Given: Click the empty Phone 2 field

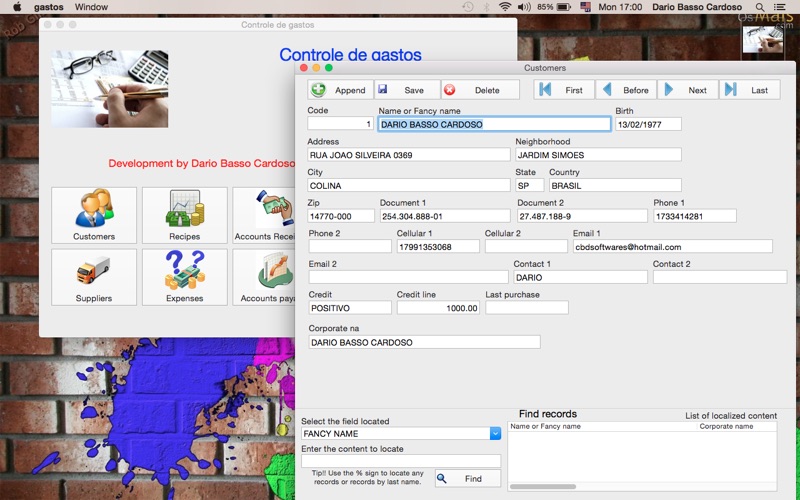Looking at the screenshot, I should (350, 246).
